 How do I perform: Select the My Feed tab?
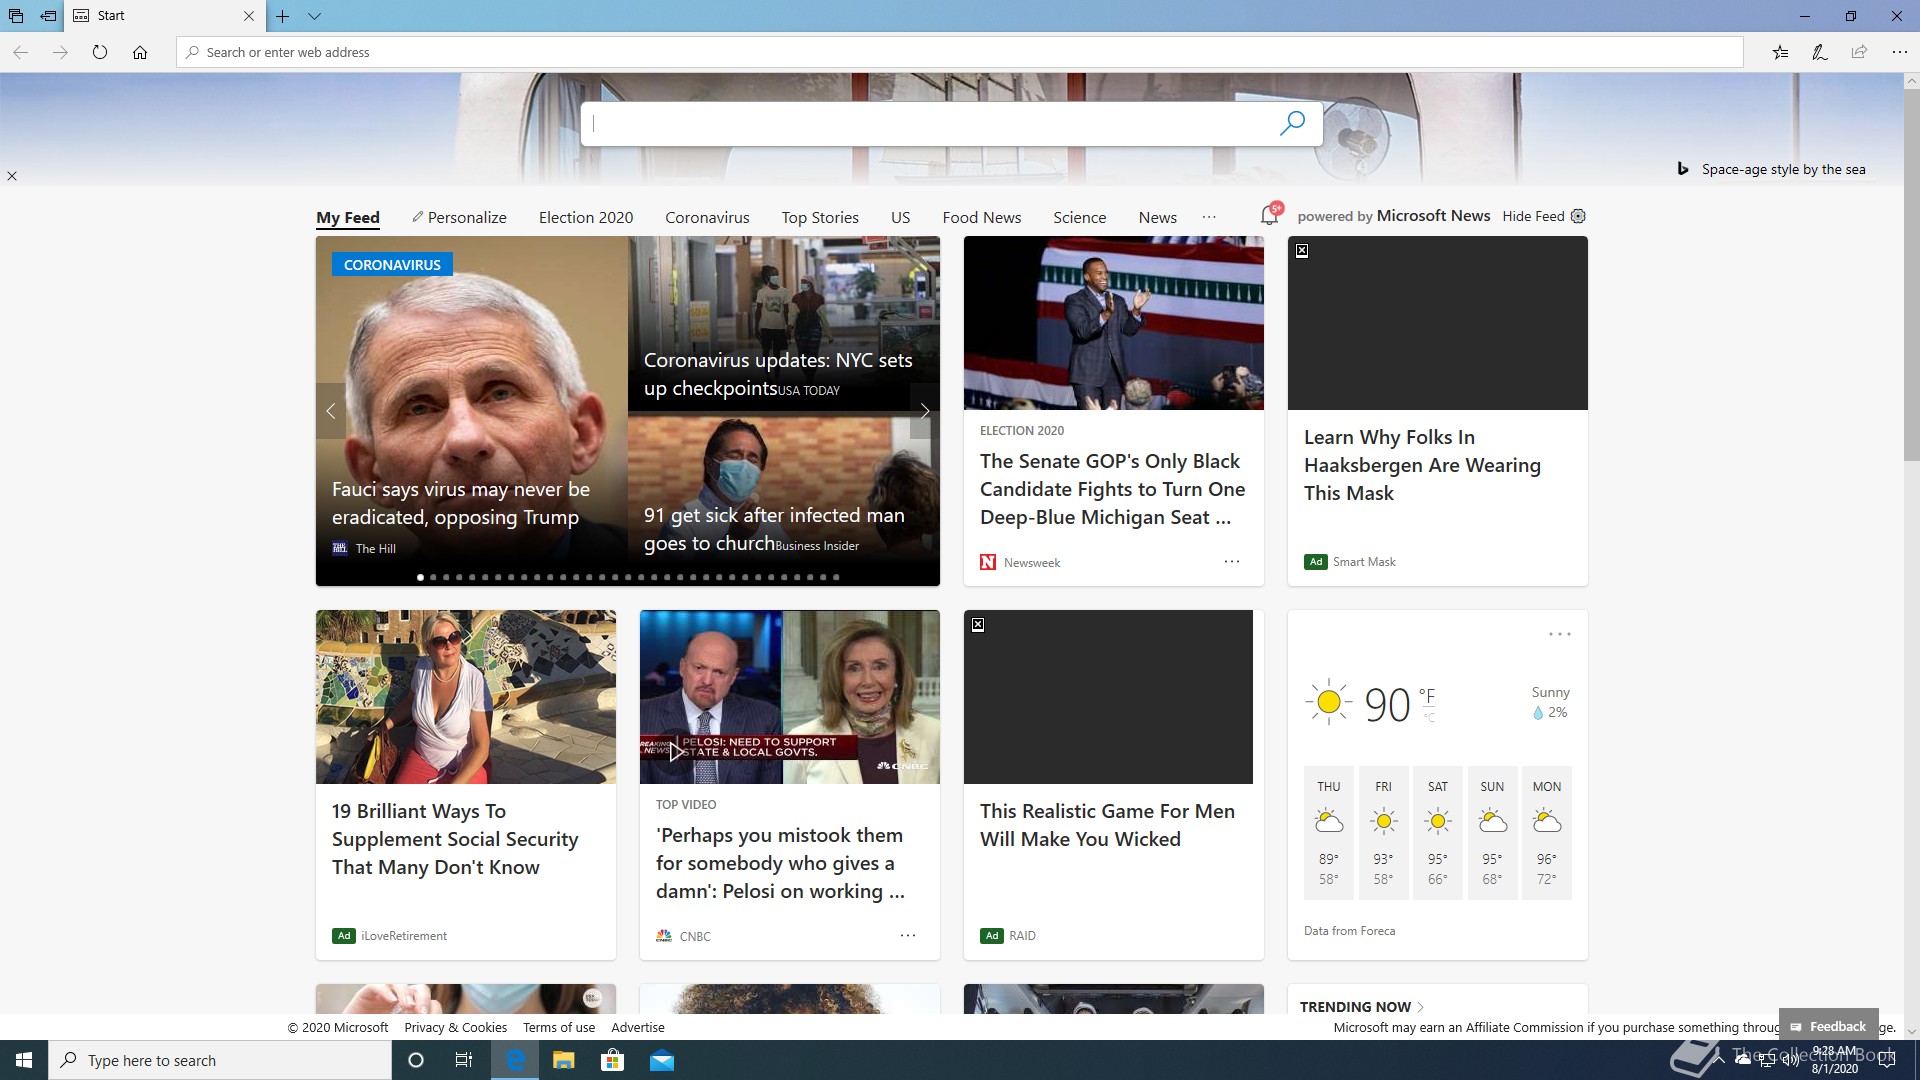pos(348,217)
